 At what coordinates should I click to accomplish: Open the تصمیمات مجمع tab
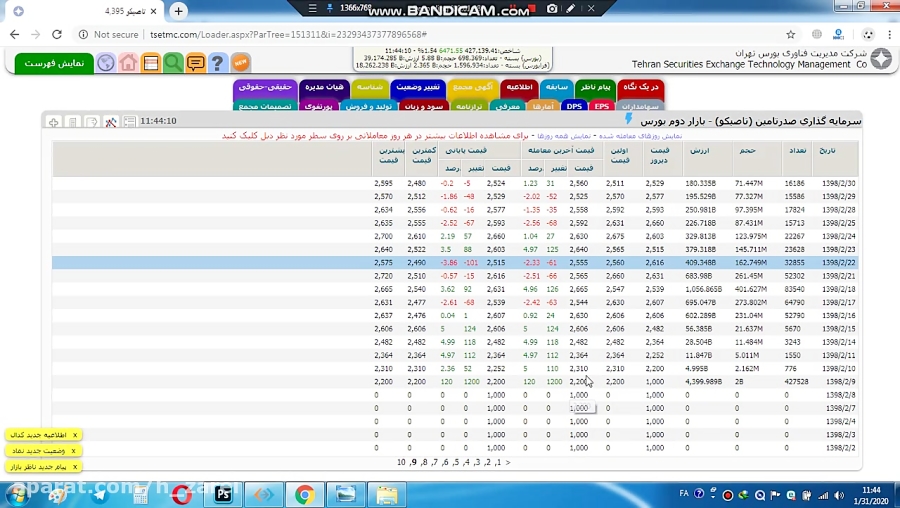265,106
